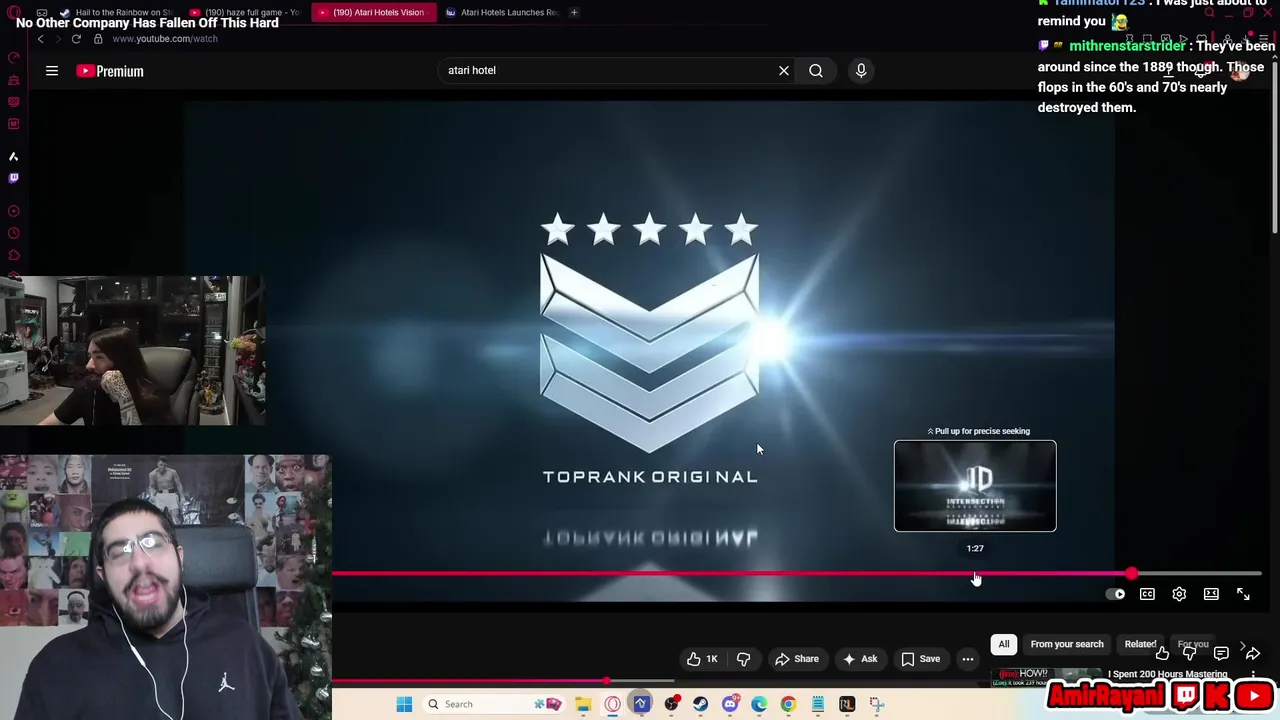1280x720 pixels.
Task: Select the 'All' filter chip
Action: pos(1004,644)
